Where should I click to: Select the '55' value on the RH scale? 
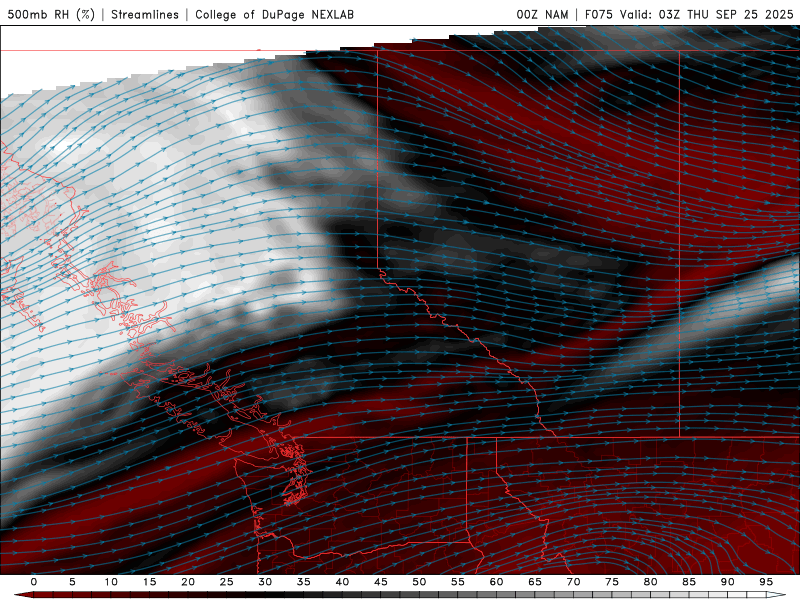click(x=458, y=582)
